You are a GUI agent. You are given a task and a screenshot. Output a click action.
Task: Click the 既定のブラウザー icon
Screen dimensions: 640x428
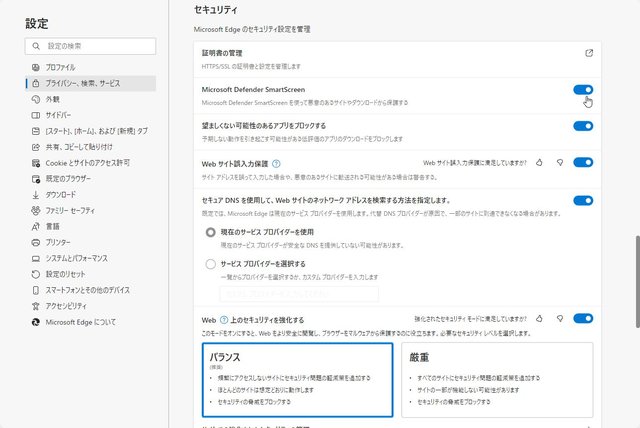[x=36, y=179]
